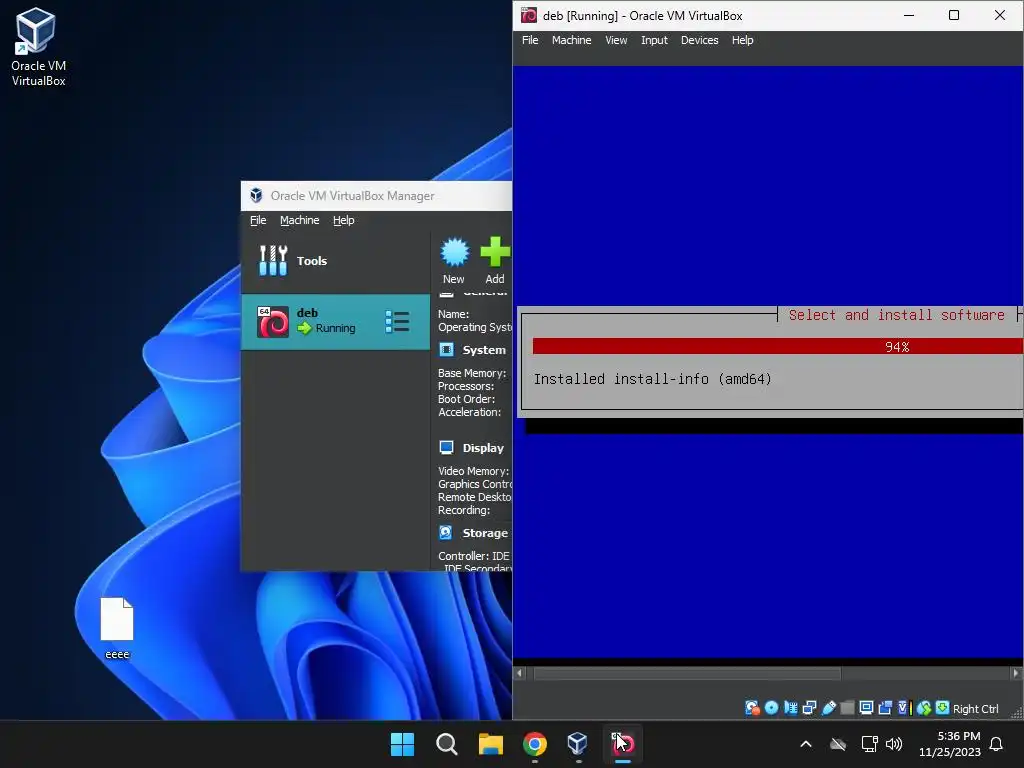Image resolution: width=1024 pixels, height=768 pixels.
Task: Switch to VirtualBox Manager taskbar icon
Action: (578, 744)
